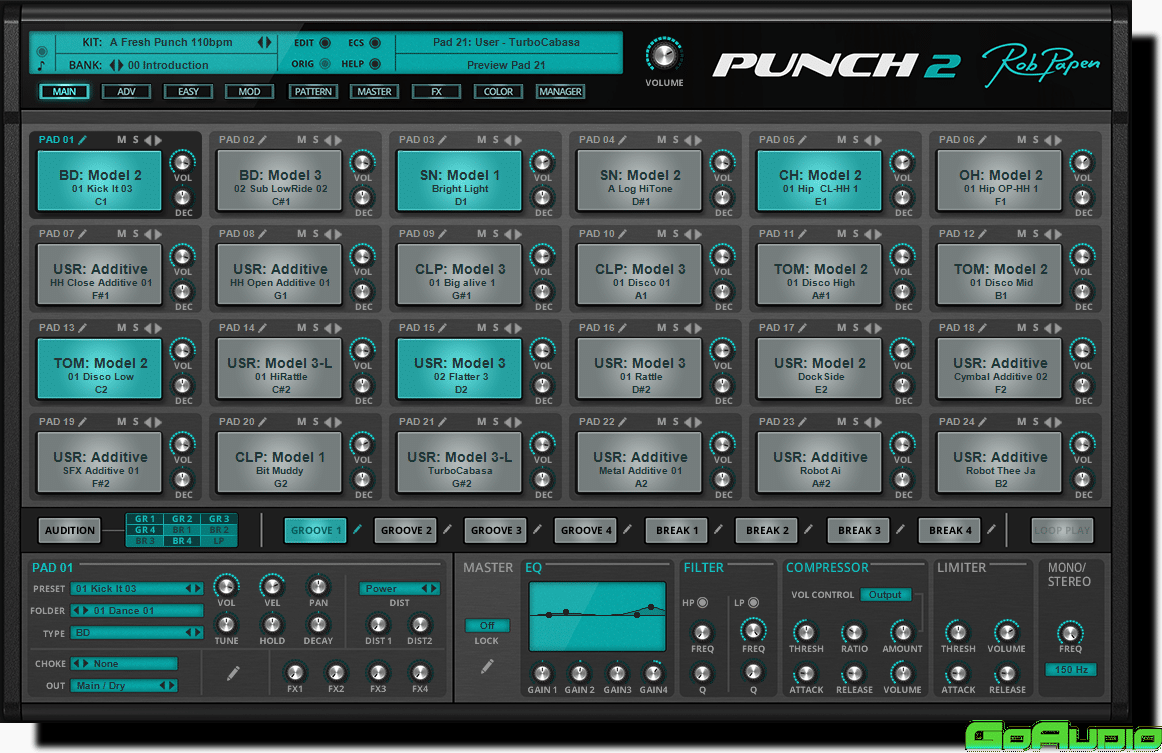
Task: Click the pencil icon beside BREAK 1
Action: click(718, 529)
